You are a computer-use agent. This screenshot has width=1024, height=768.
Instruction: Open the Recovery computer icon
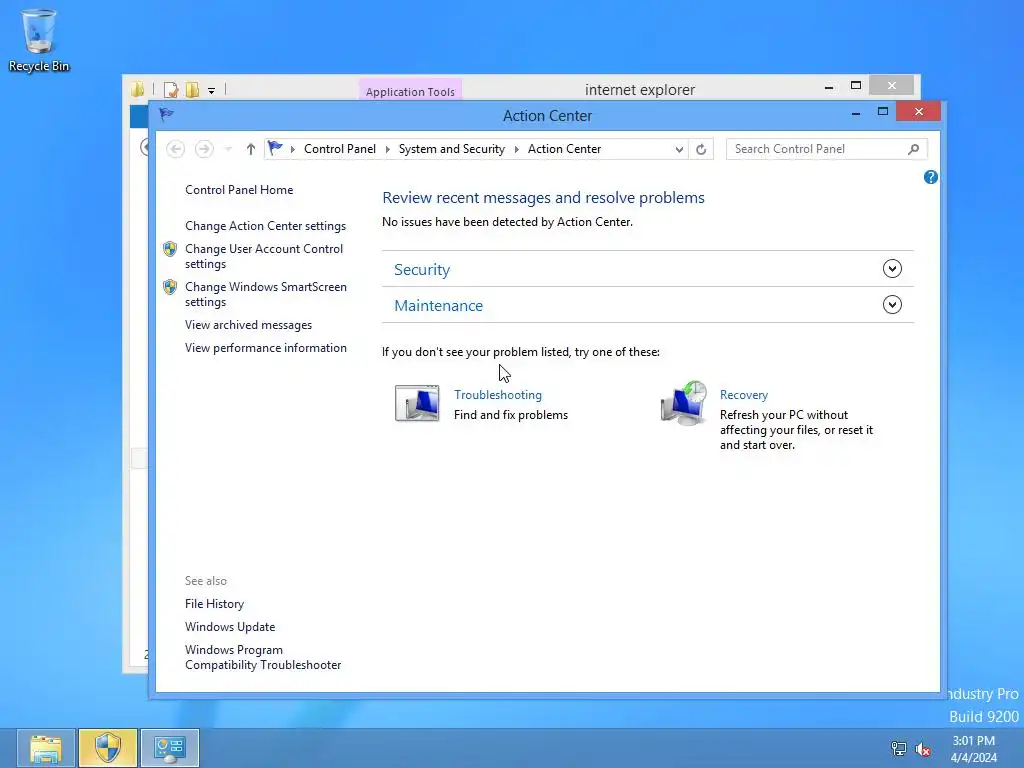tap(684, 404)
